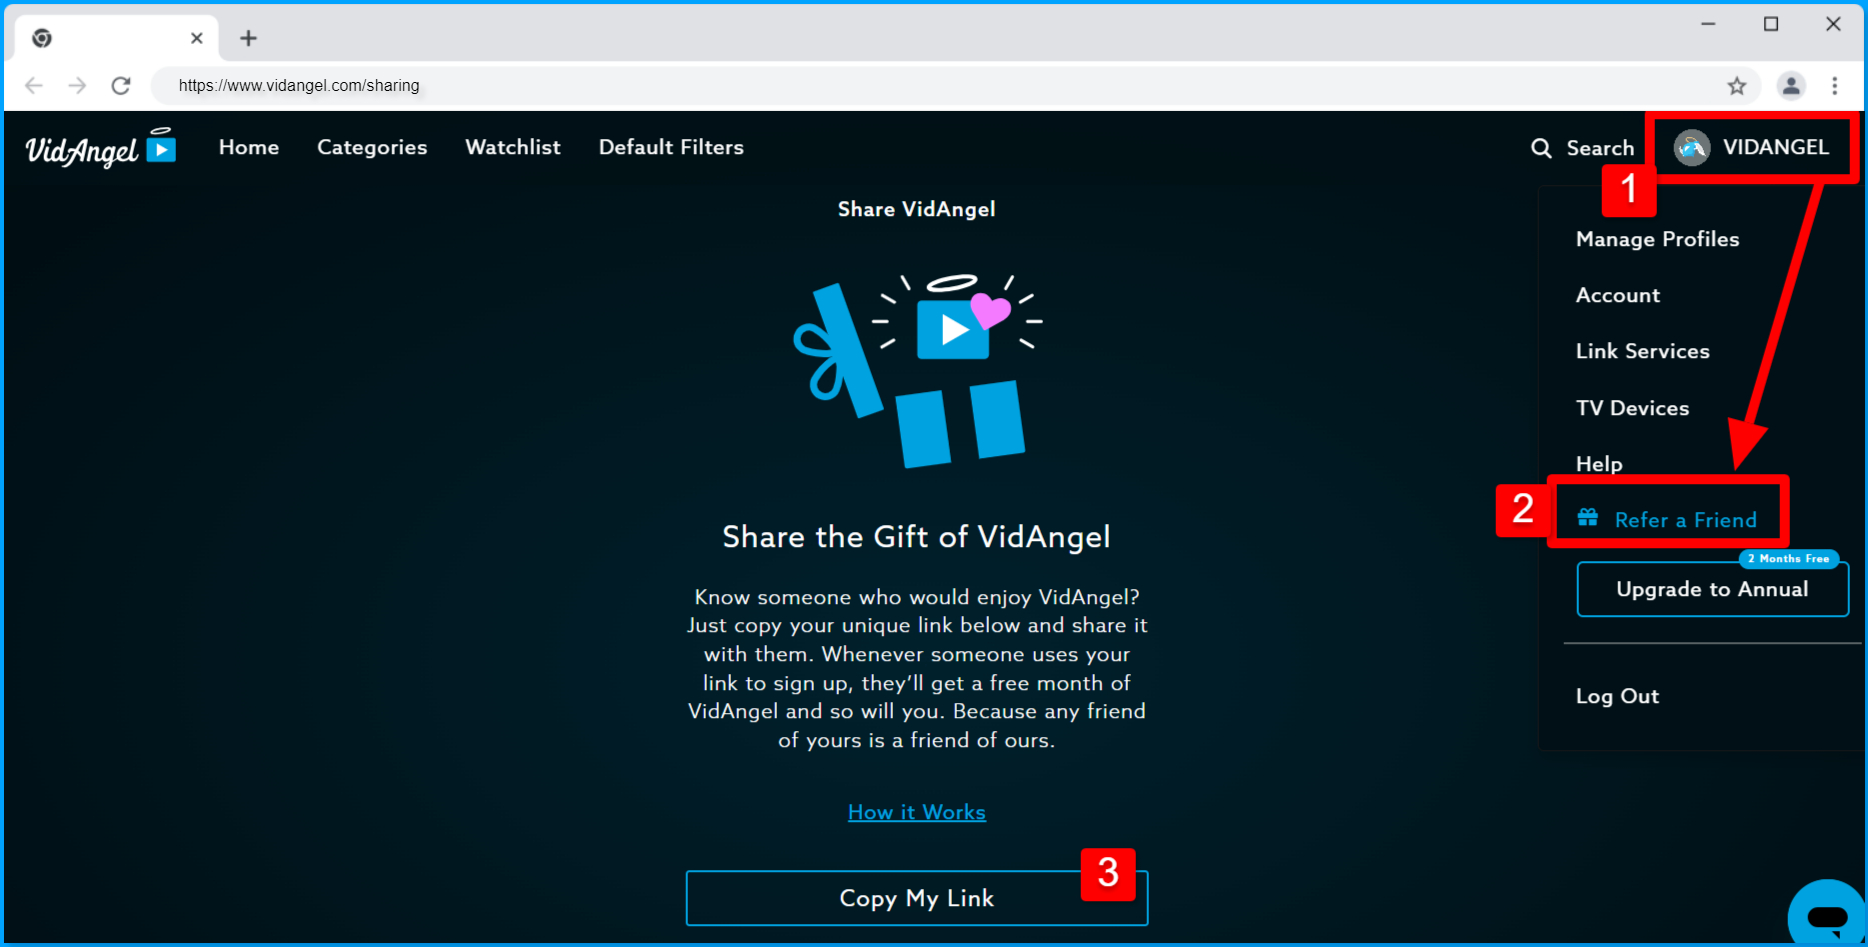Minimize the browser window
Viewport: 1868px width, 947px height.
[x=1708, y=24]
